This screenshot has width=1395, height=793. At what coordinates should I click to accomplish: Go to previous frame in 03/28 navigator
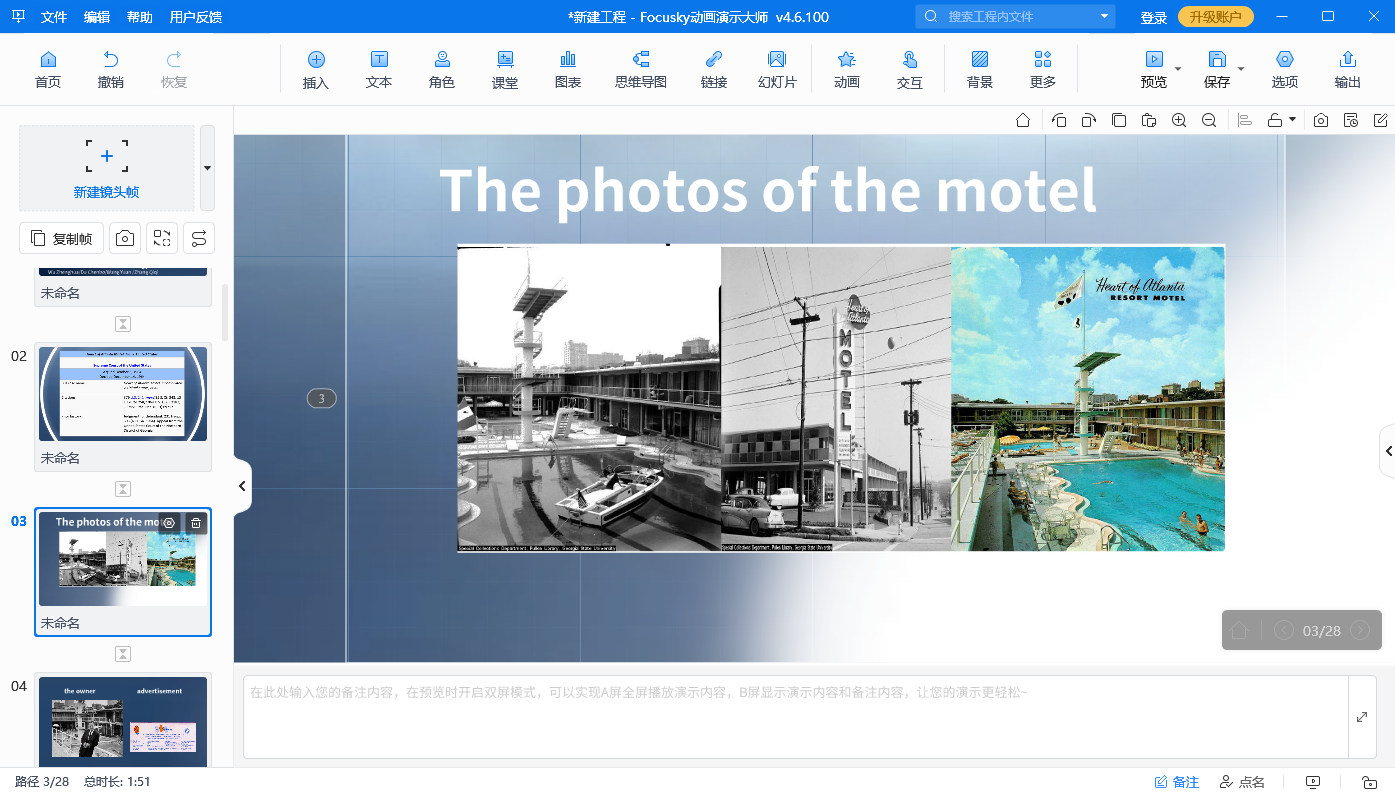tap(1284, 630)
